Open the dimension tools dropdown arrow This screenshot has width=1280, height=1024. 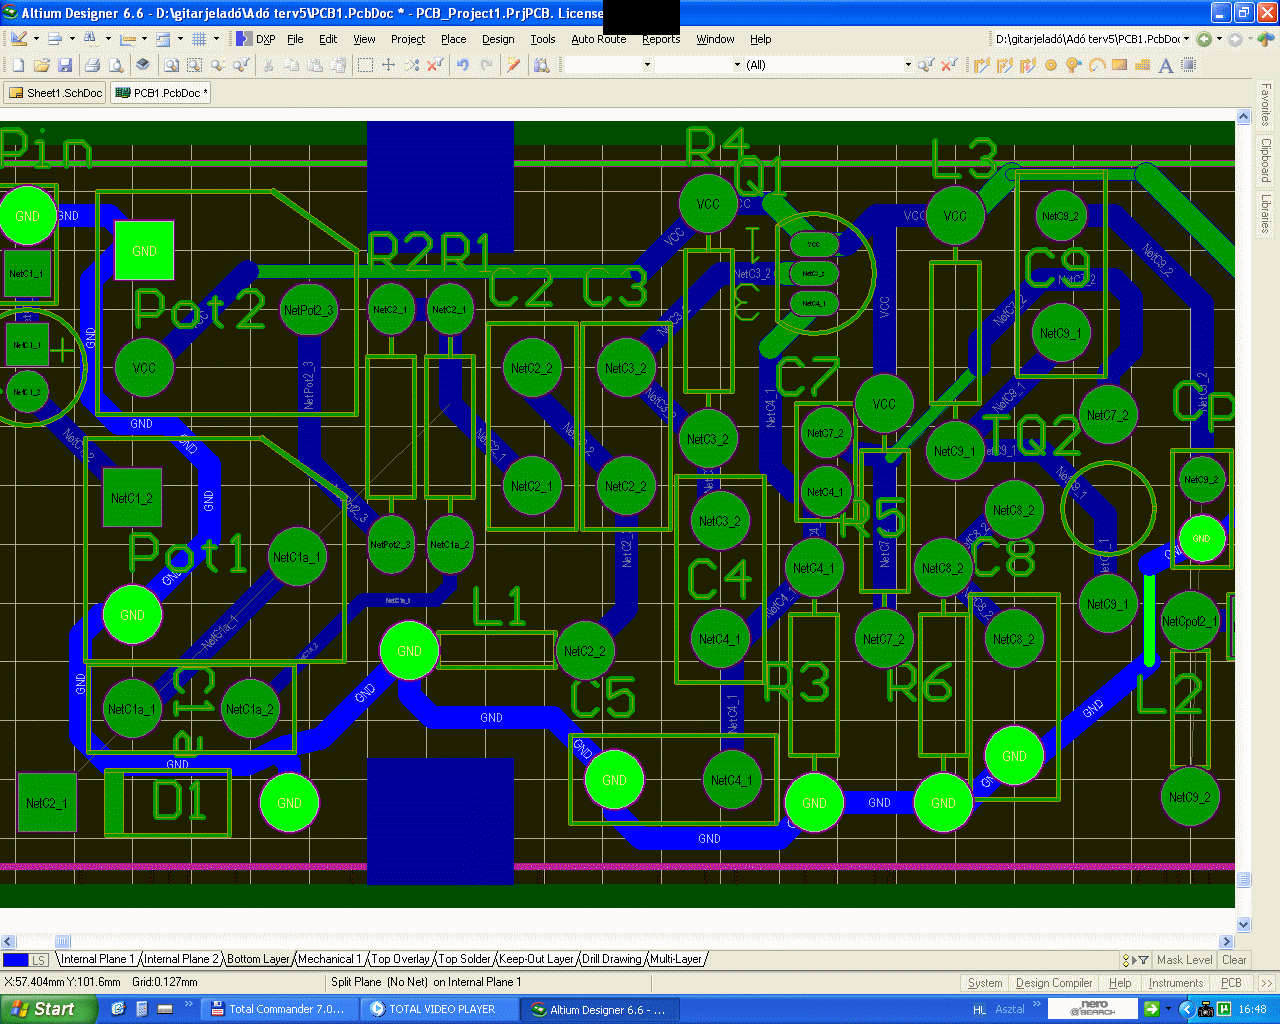pos(144,39)
